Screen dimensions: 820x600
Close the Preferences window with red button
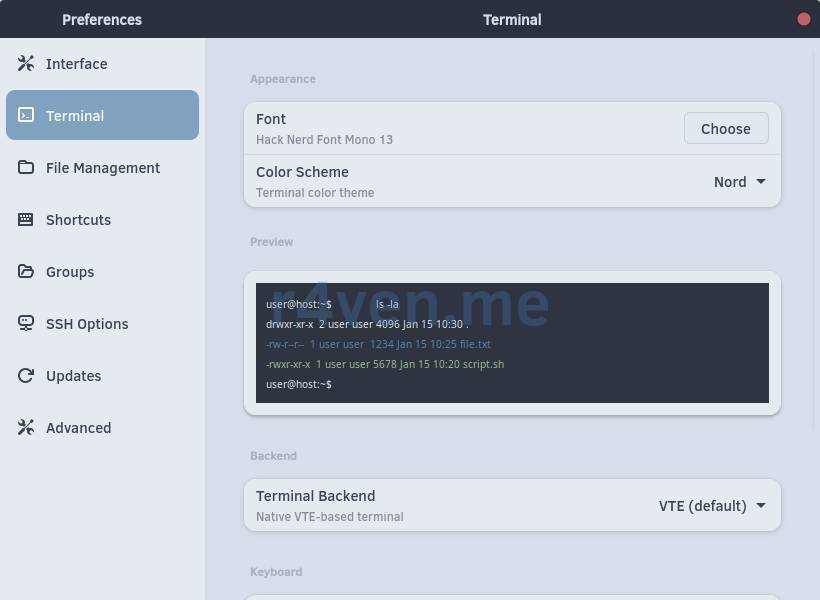tap(803, 19)
